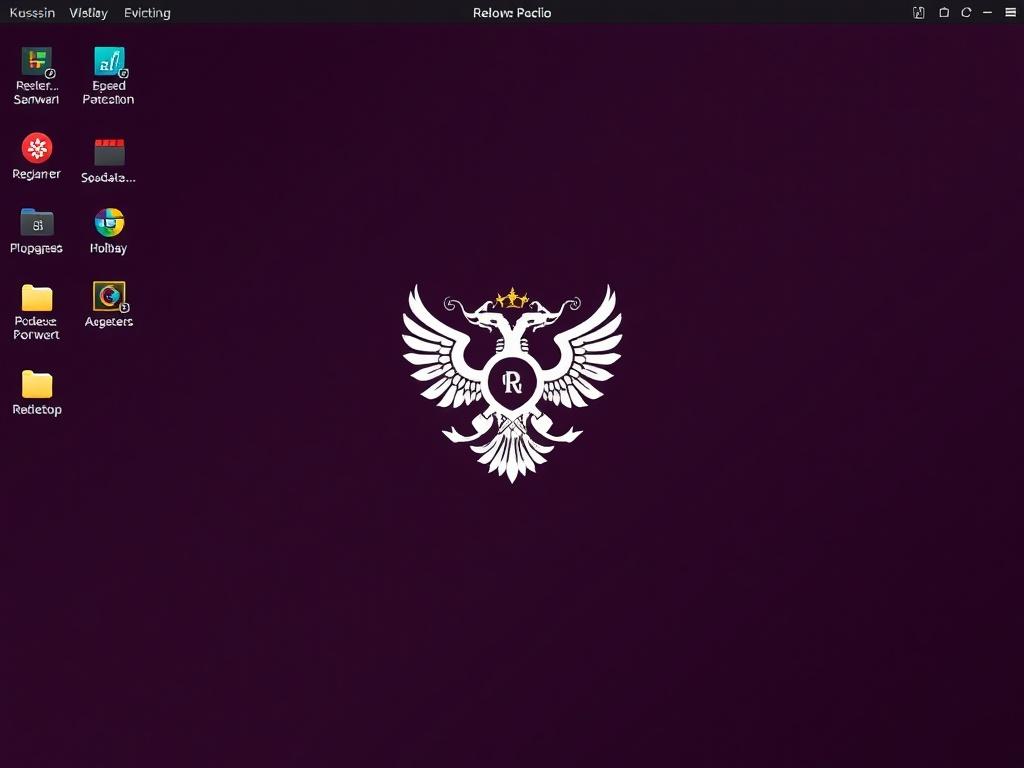Open the Reeler Sanwarl desktop shortcut
The width and height of the screenshot is (1024, 768).
(37, 62)
